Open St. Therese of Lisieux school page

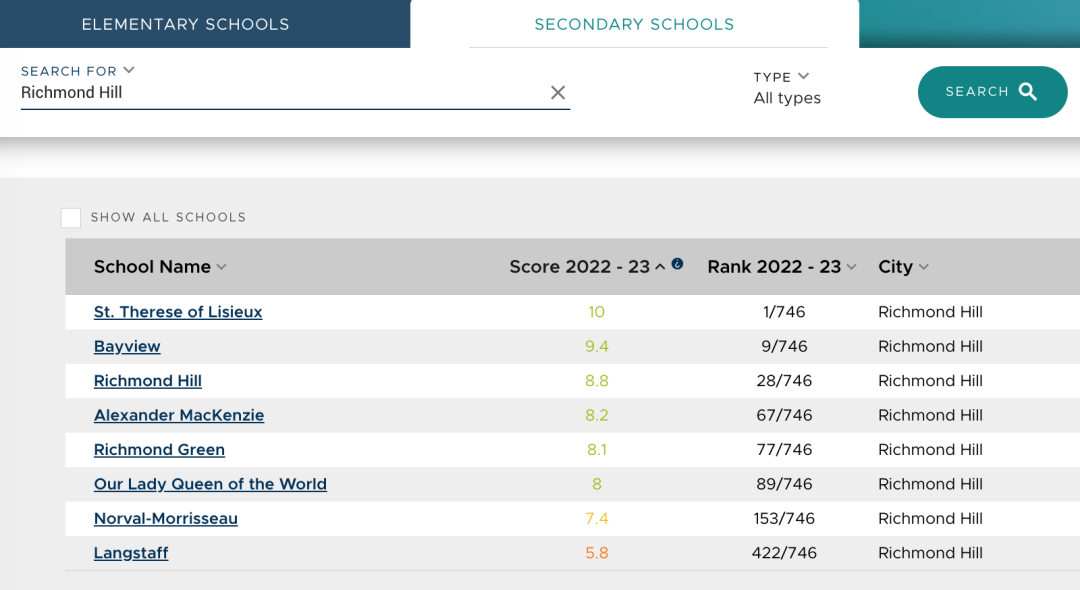point(178,312)
